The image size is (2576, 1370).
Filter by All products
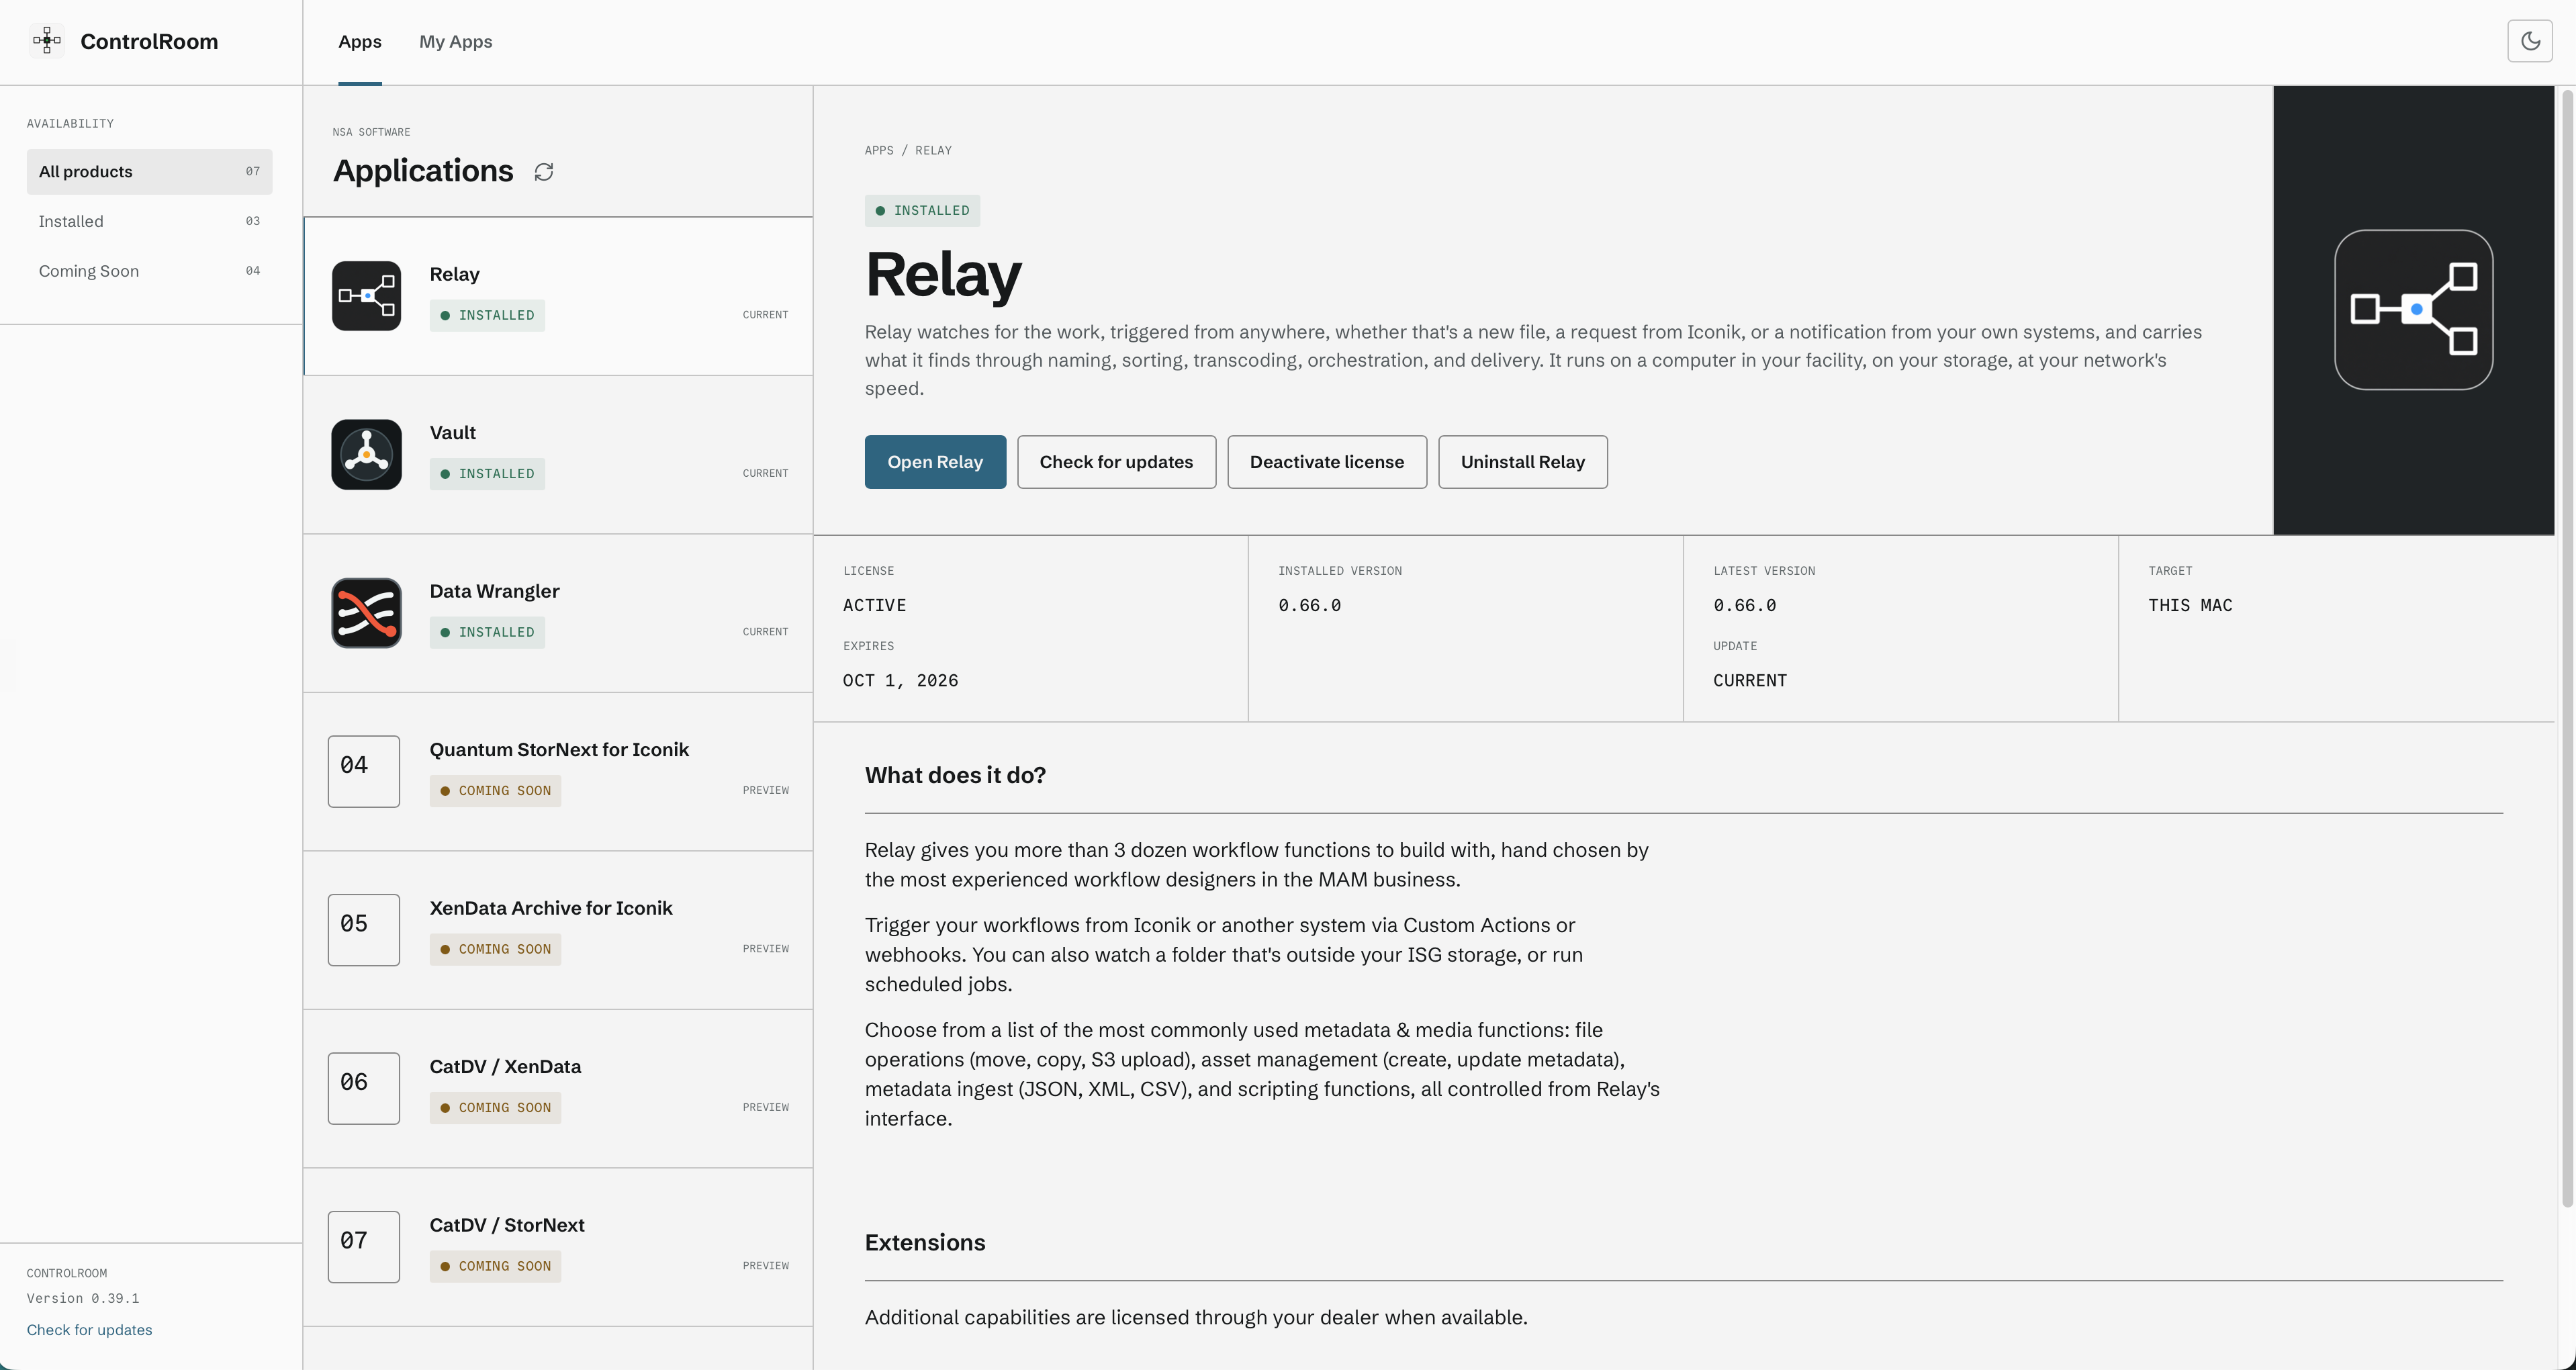click(149, 172)
